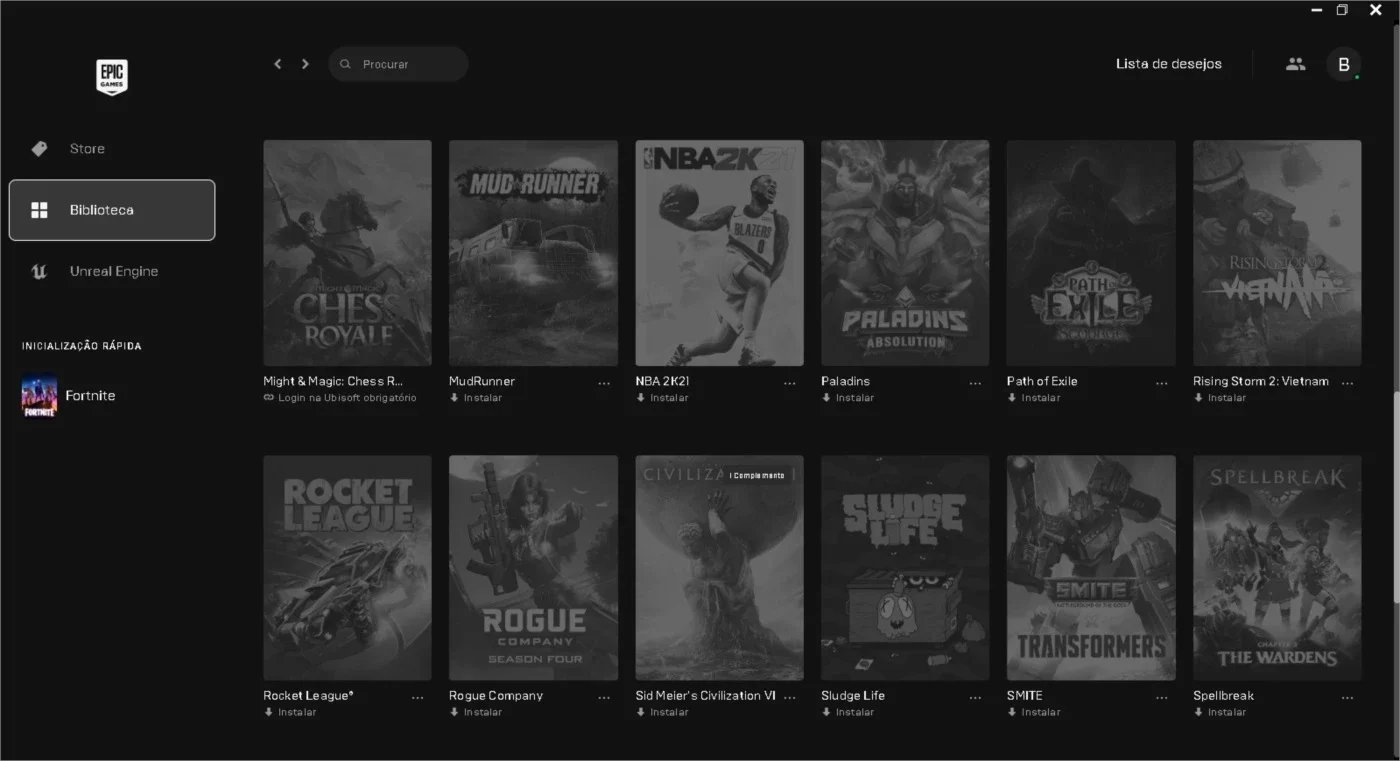Open Rising Storm 2 options menu
Image resolution: width=1400 pixels, height=761 pixels.
pyautogui.click(x=1348, y=383)
